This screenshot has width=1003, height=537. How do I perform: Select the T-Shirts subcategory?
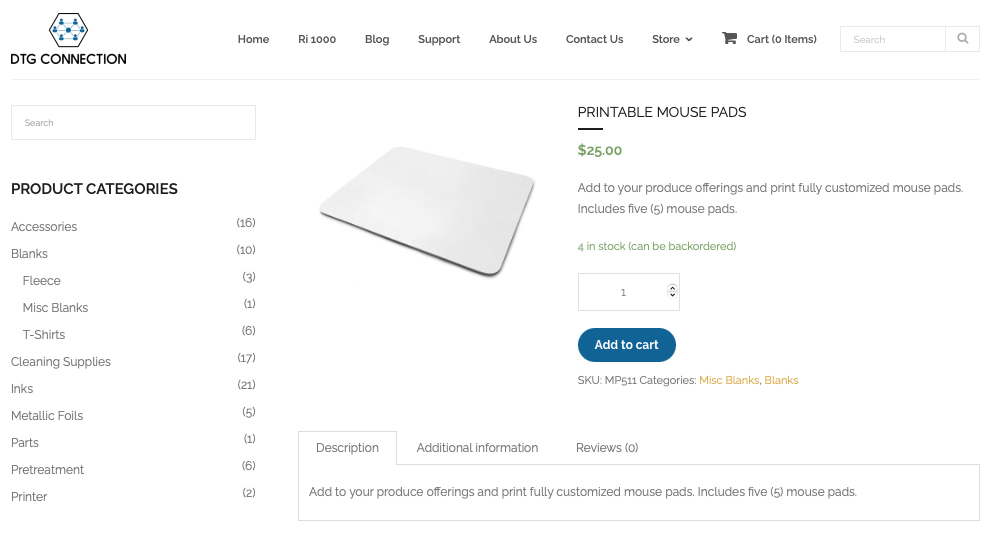[x=43, y=335]
